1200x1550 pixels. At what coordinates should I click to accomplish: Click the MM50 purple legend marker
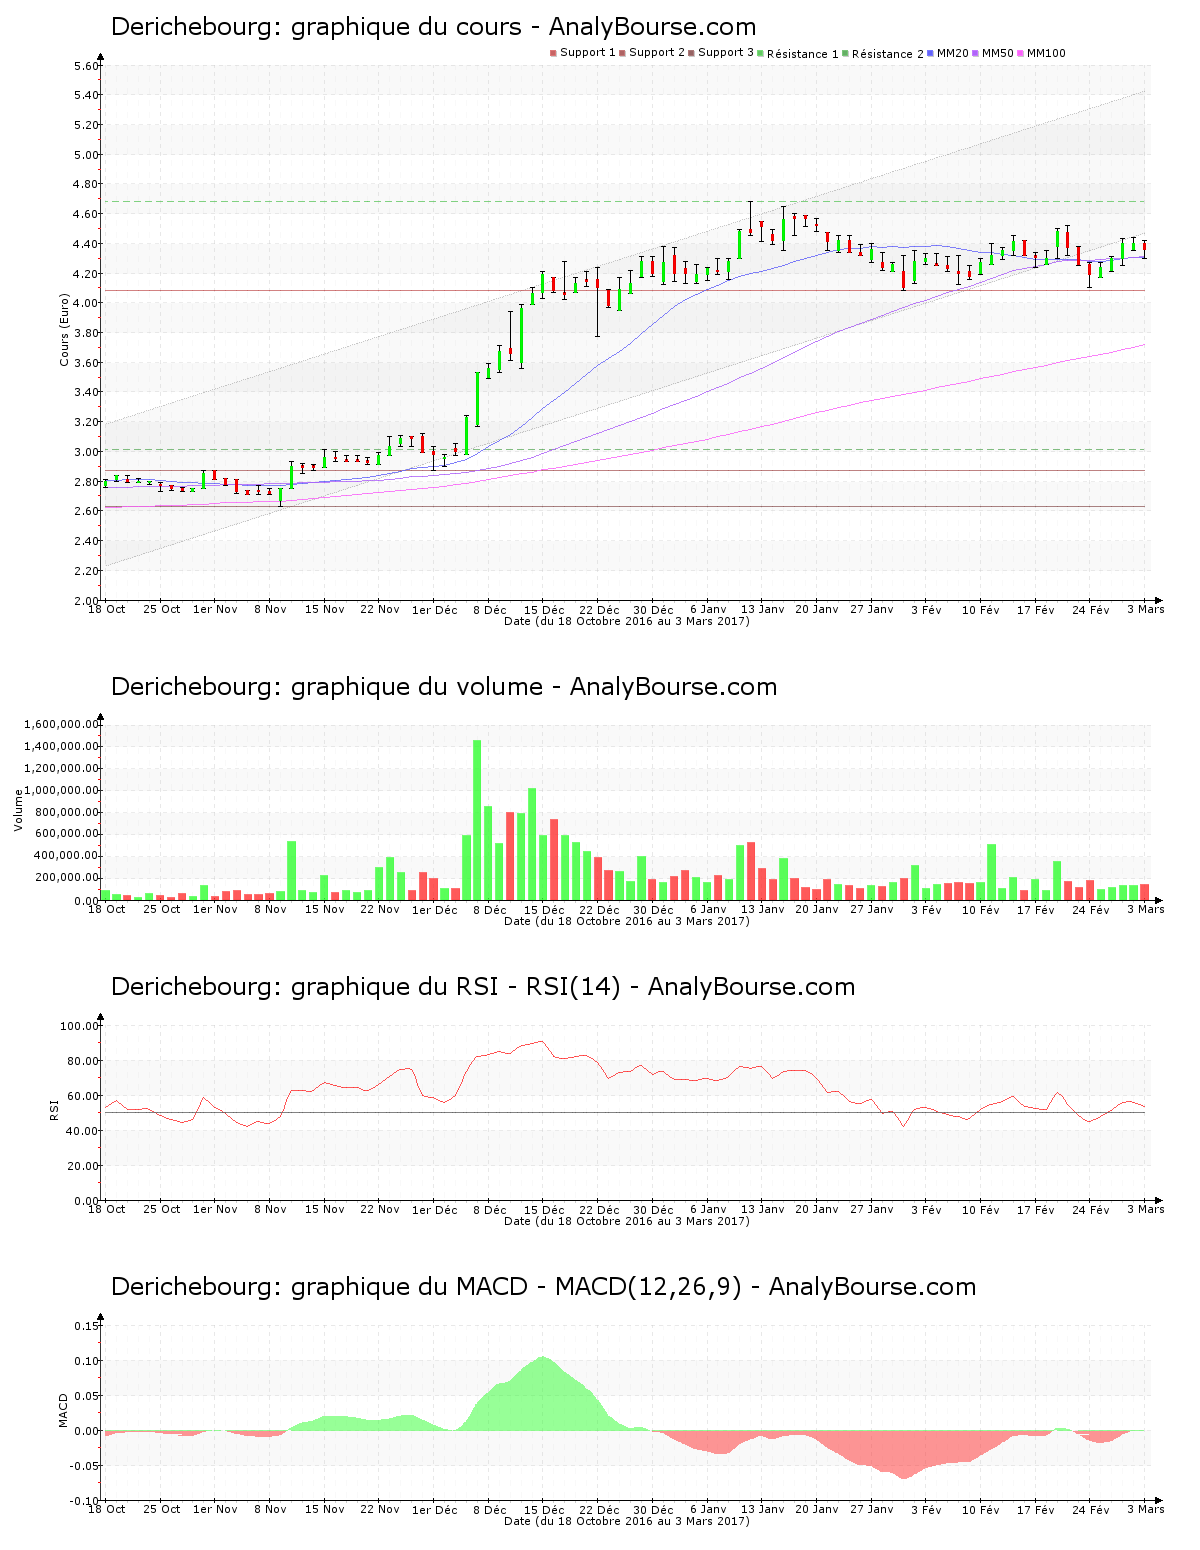[x=976, y=53]
